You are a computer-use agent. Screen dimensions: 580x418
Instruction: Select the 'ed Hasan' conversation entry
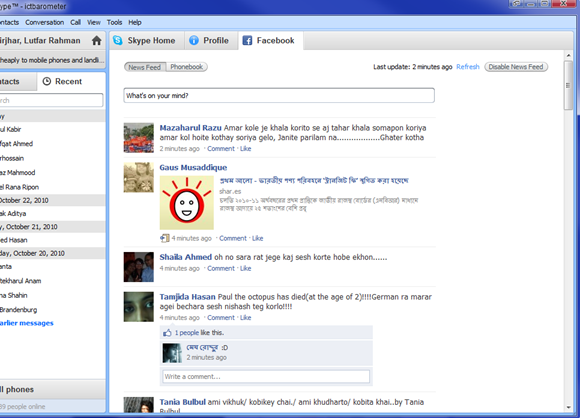pyautogui.click(x=53, y=240)
